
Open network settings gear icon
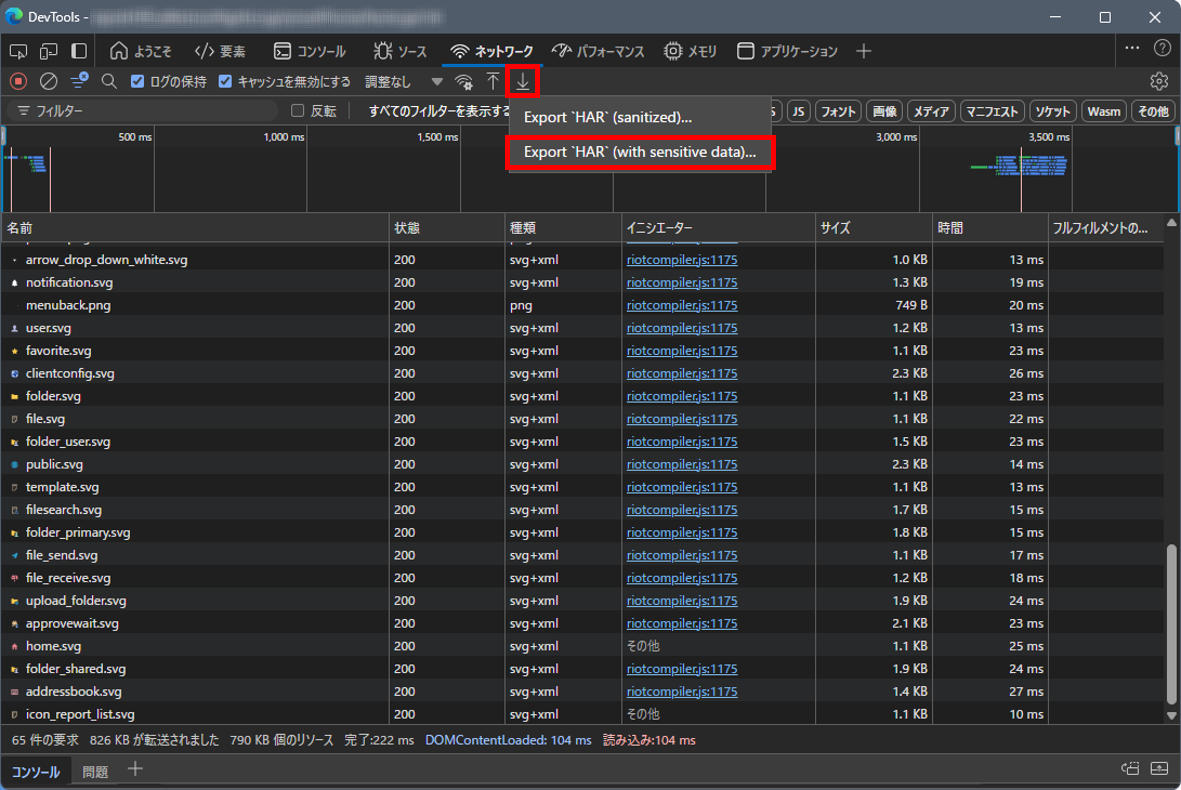pyautogui.click(x=1159, y=81)
